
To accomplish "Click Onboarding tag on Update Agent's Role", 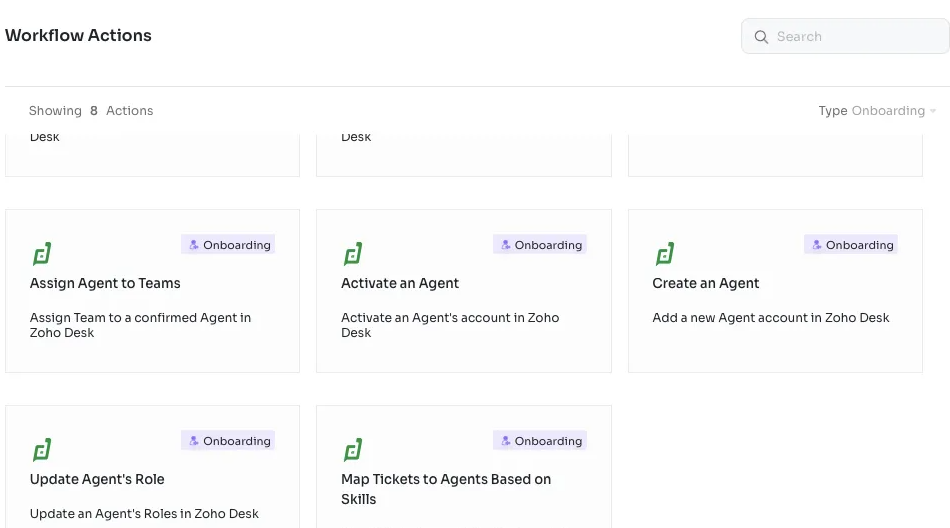I will click(x=228, y=441).
